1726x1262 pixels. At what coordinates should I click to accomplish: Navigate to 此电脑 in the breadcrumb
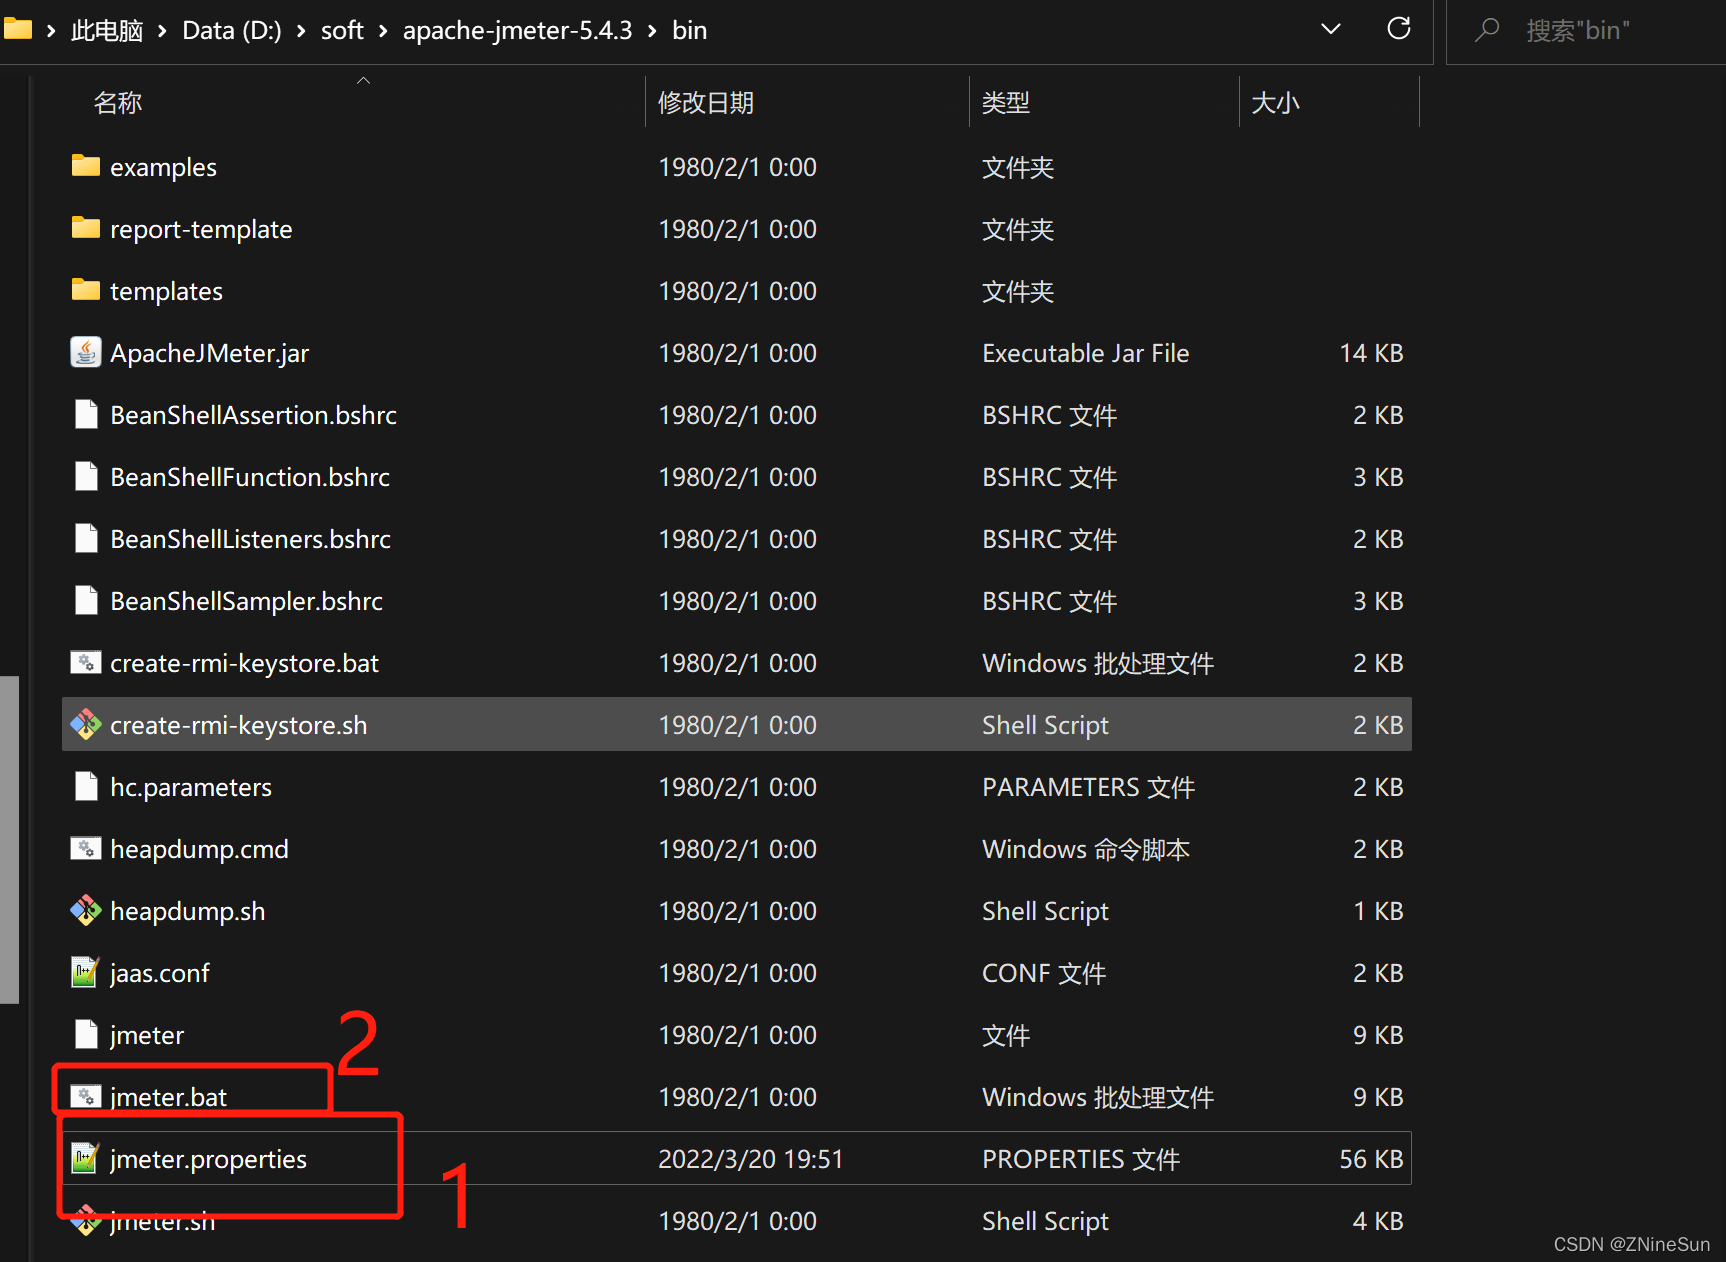(107, 31)
